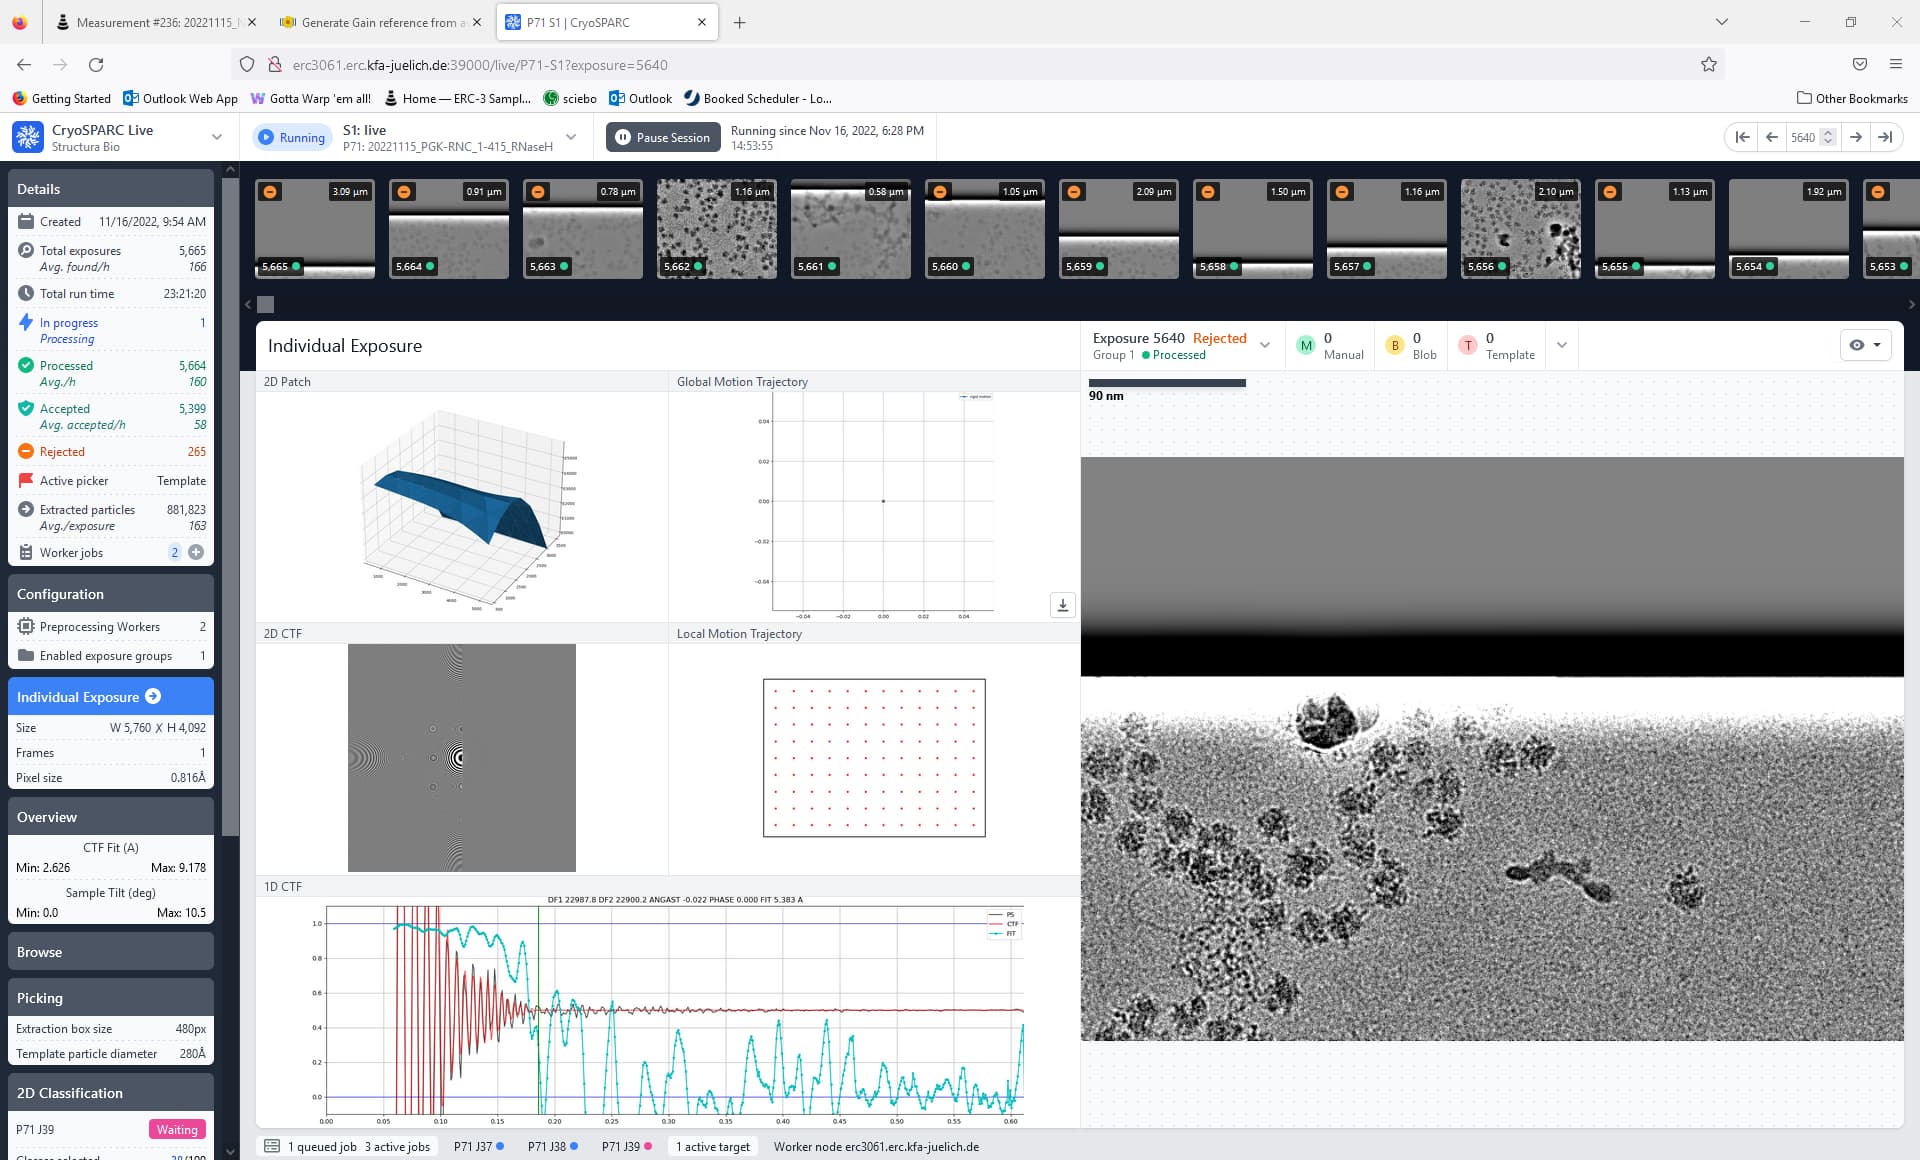Open Other Bookmarks folder
The image size is (1920, 1160).
tap(1852, 98)
